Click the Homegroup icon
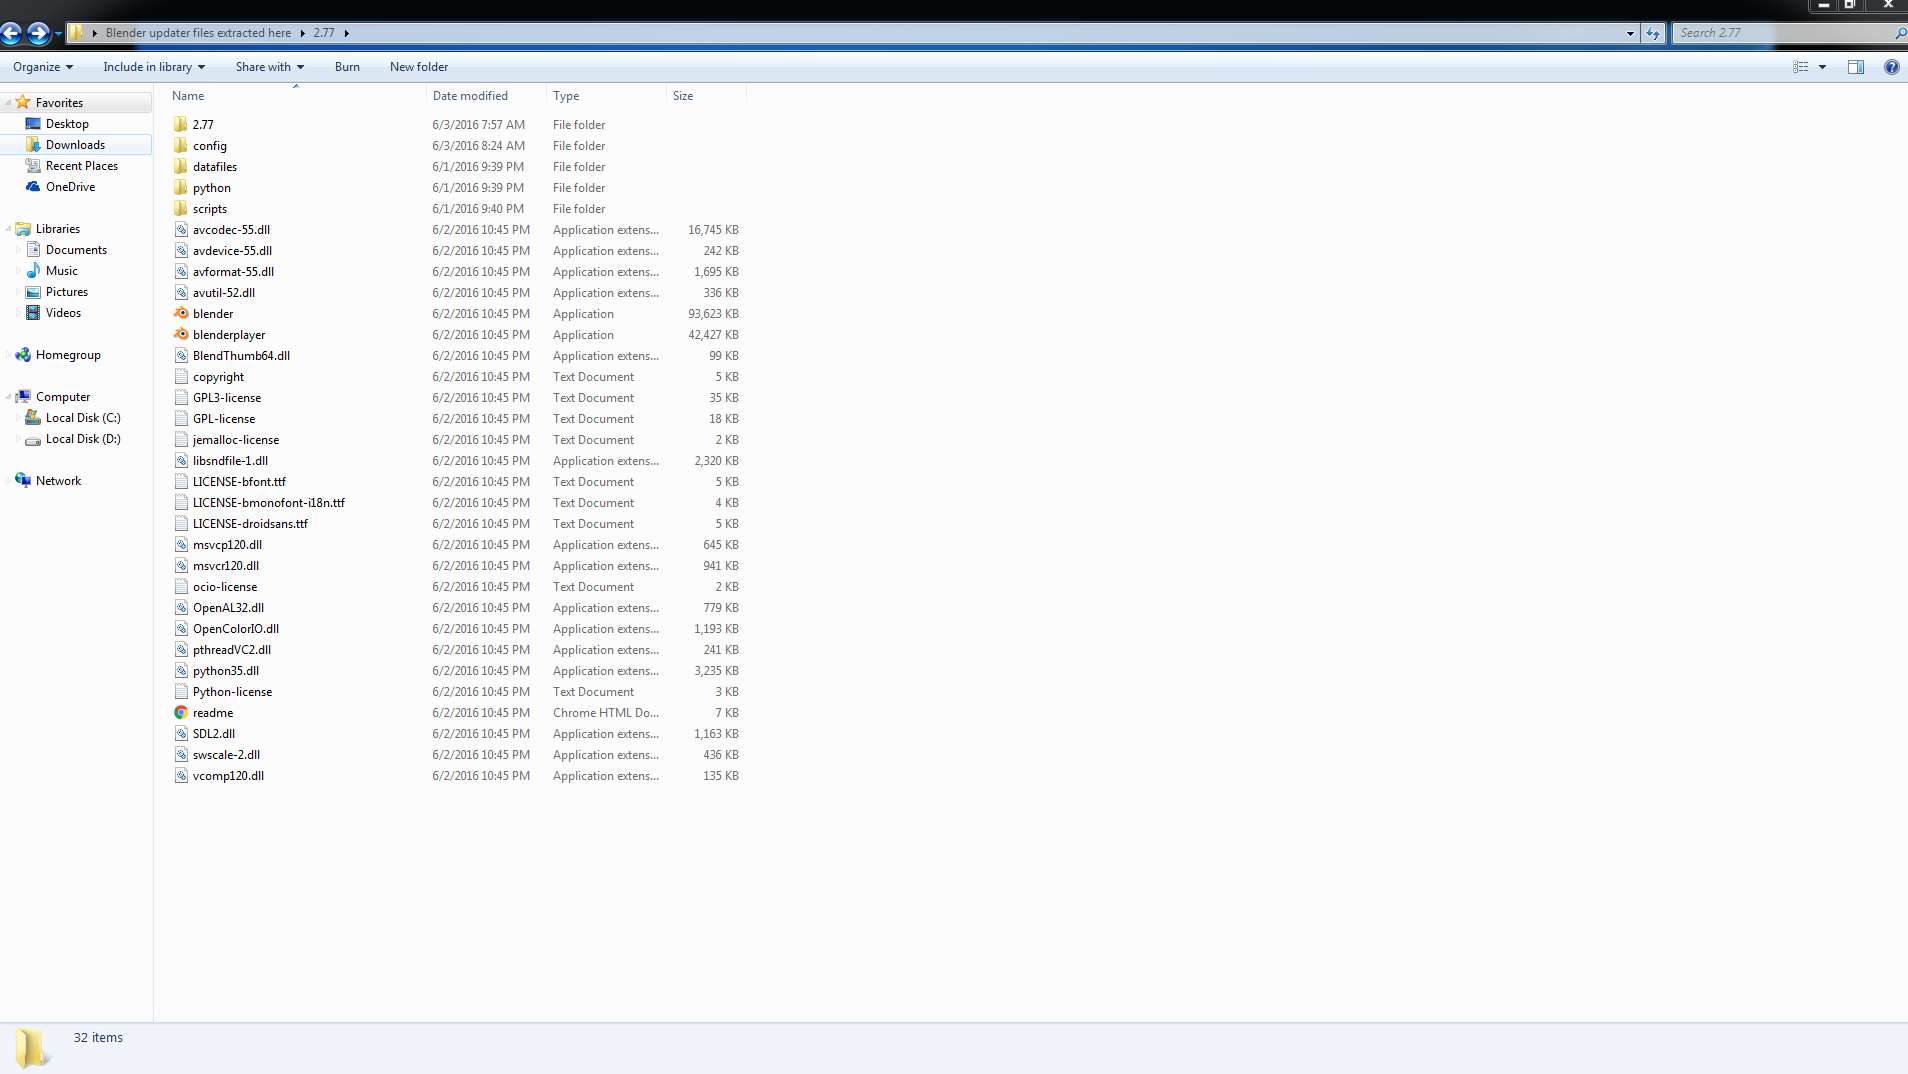1908x1074 pixels. (x=23, y=355)
